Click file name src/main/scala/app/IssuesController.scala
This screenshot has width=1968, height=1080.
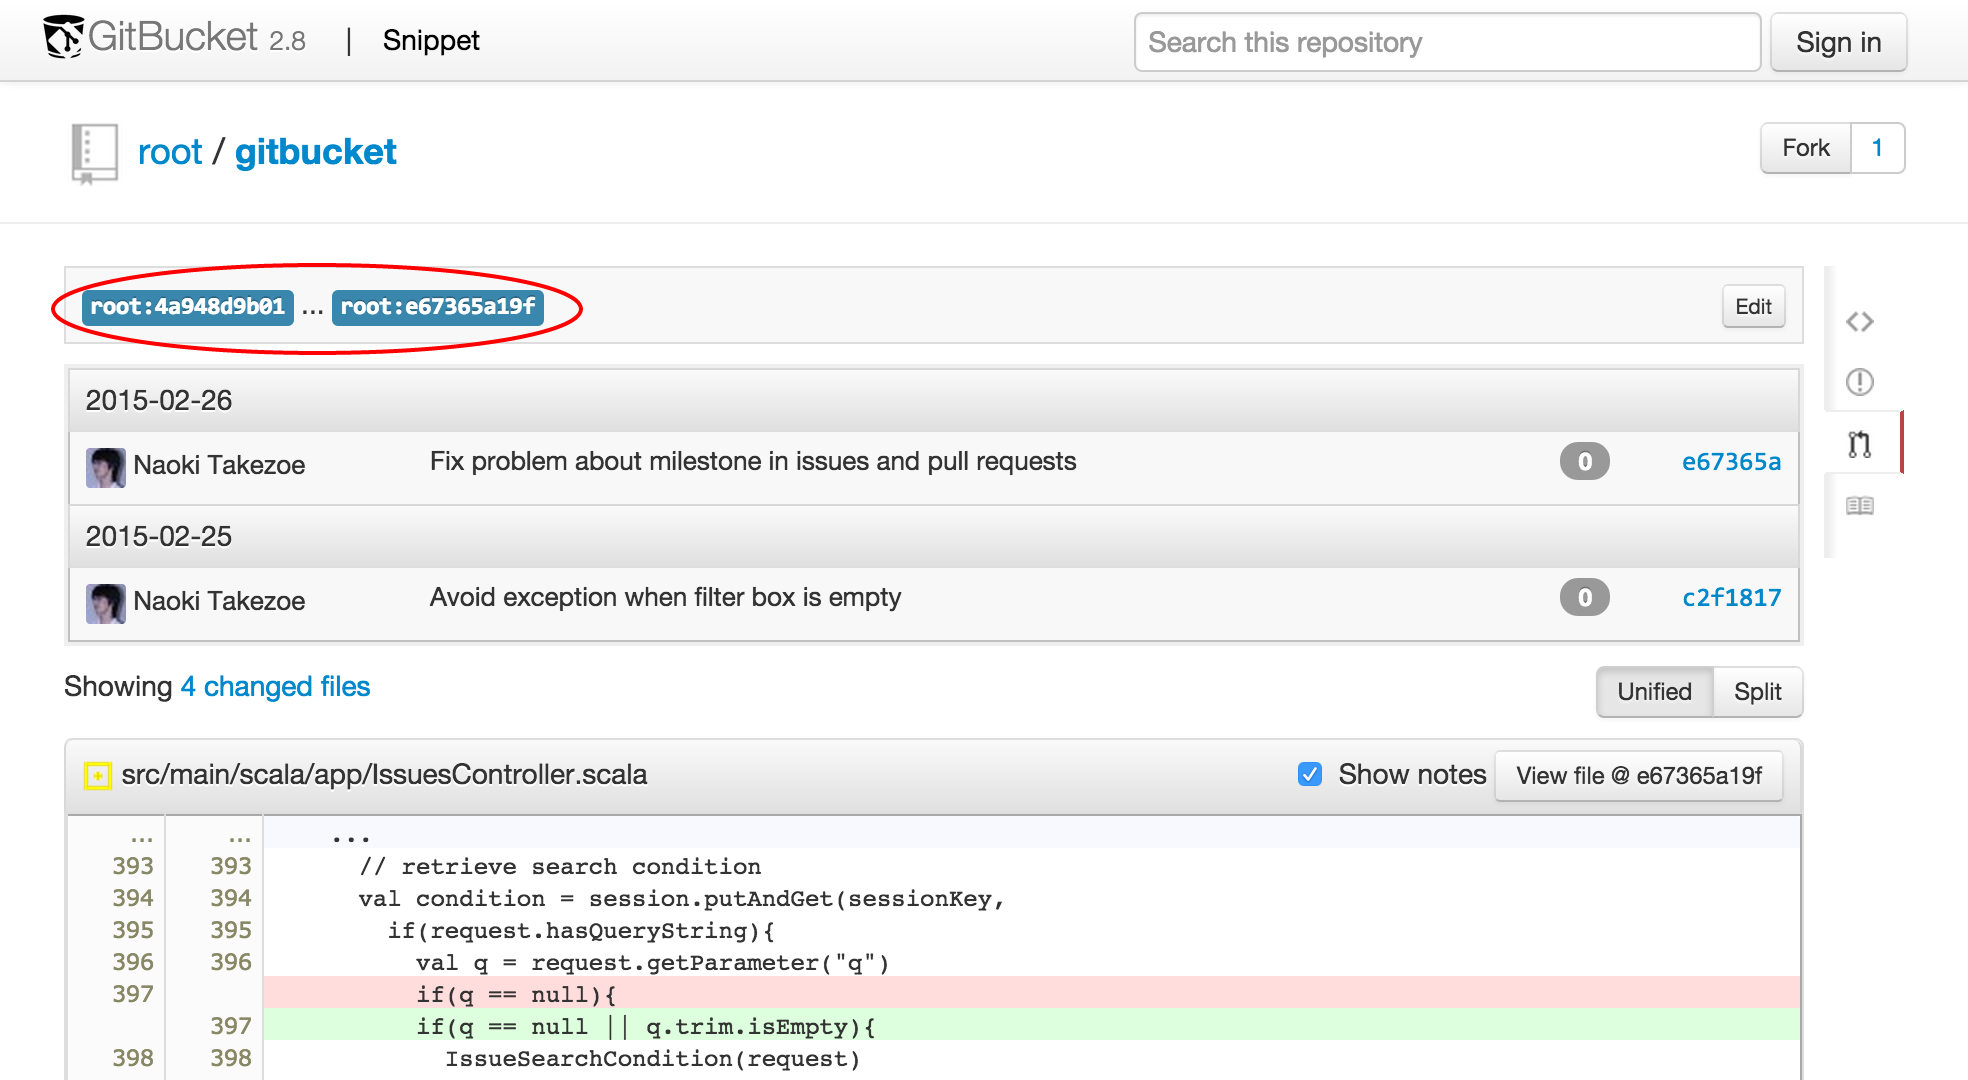coord(384,774)
